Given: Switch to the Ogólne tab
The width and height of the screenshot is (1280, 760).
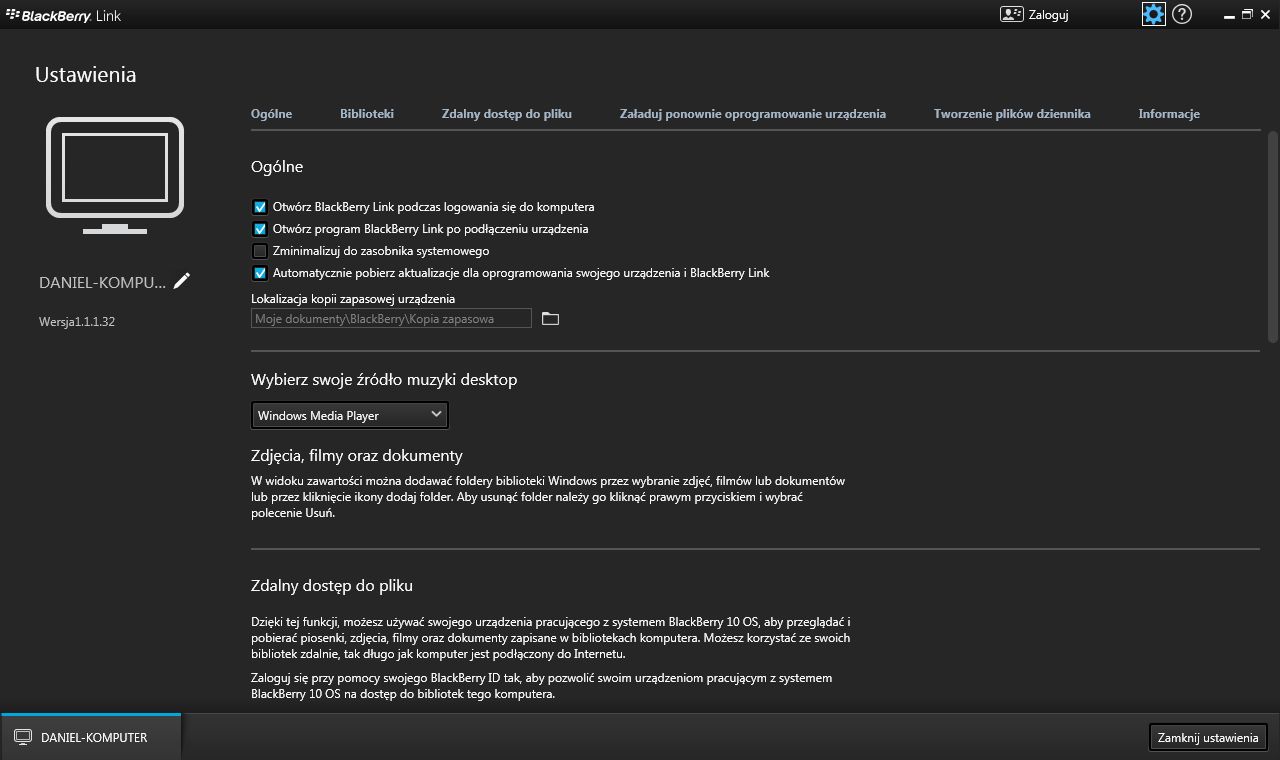Looking at the screenshot, I should click(271, 114).
